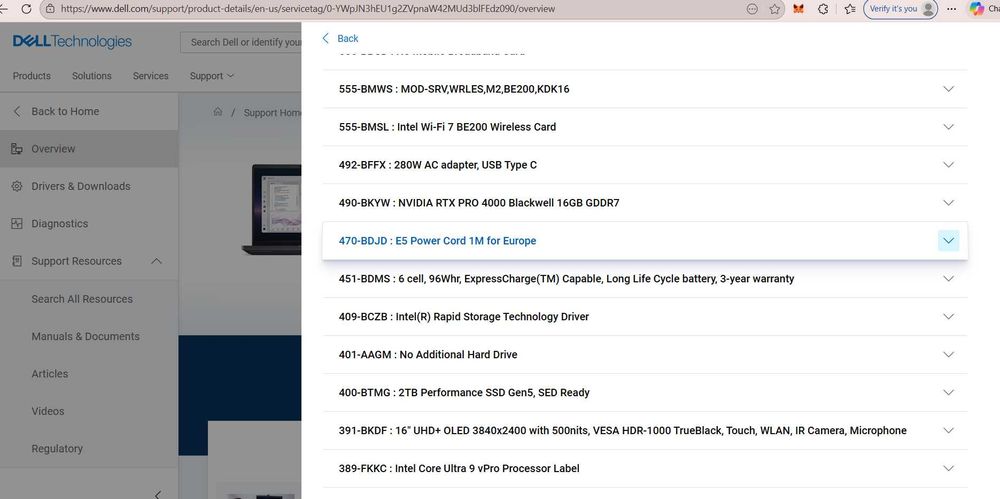Screen dimensions: 1000x499
Task: Click the lock icon in the address bar
Action: pyautogui.click(x=50, y=9)
